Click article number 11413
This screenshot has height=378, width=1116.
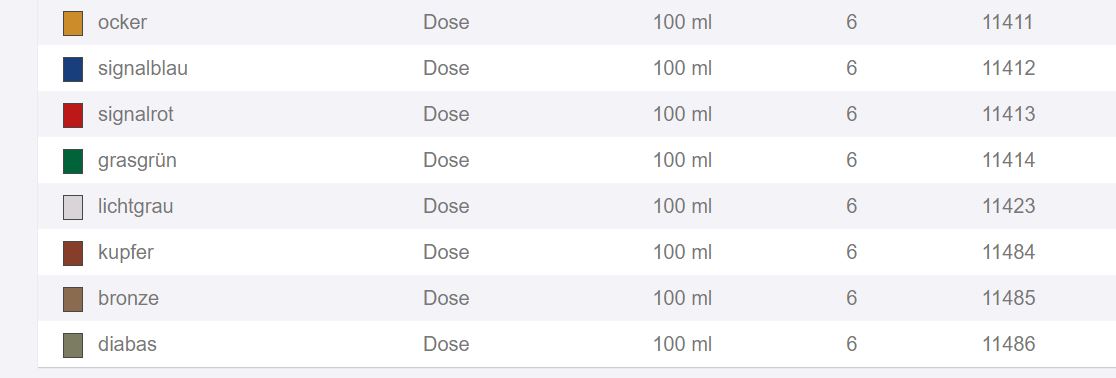(1009, 114)
